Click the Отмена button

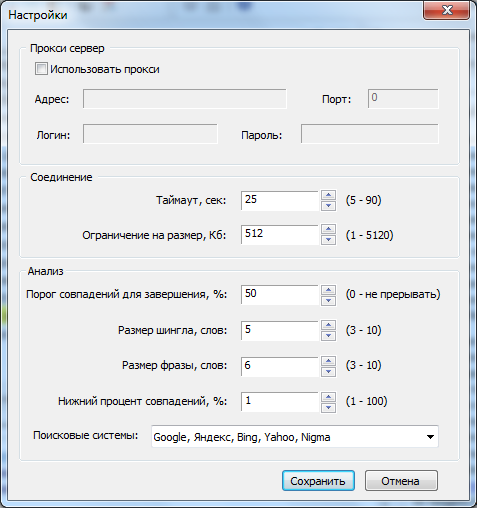click(x=401, y=481)
